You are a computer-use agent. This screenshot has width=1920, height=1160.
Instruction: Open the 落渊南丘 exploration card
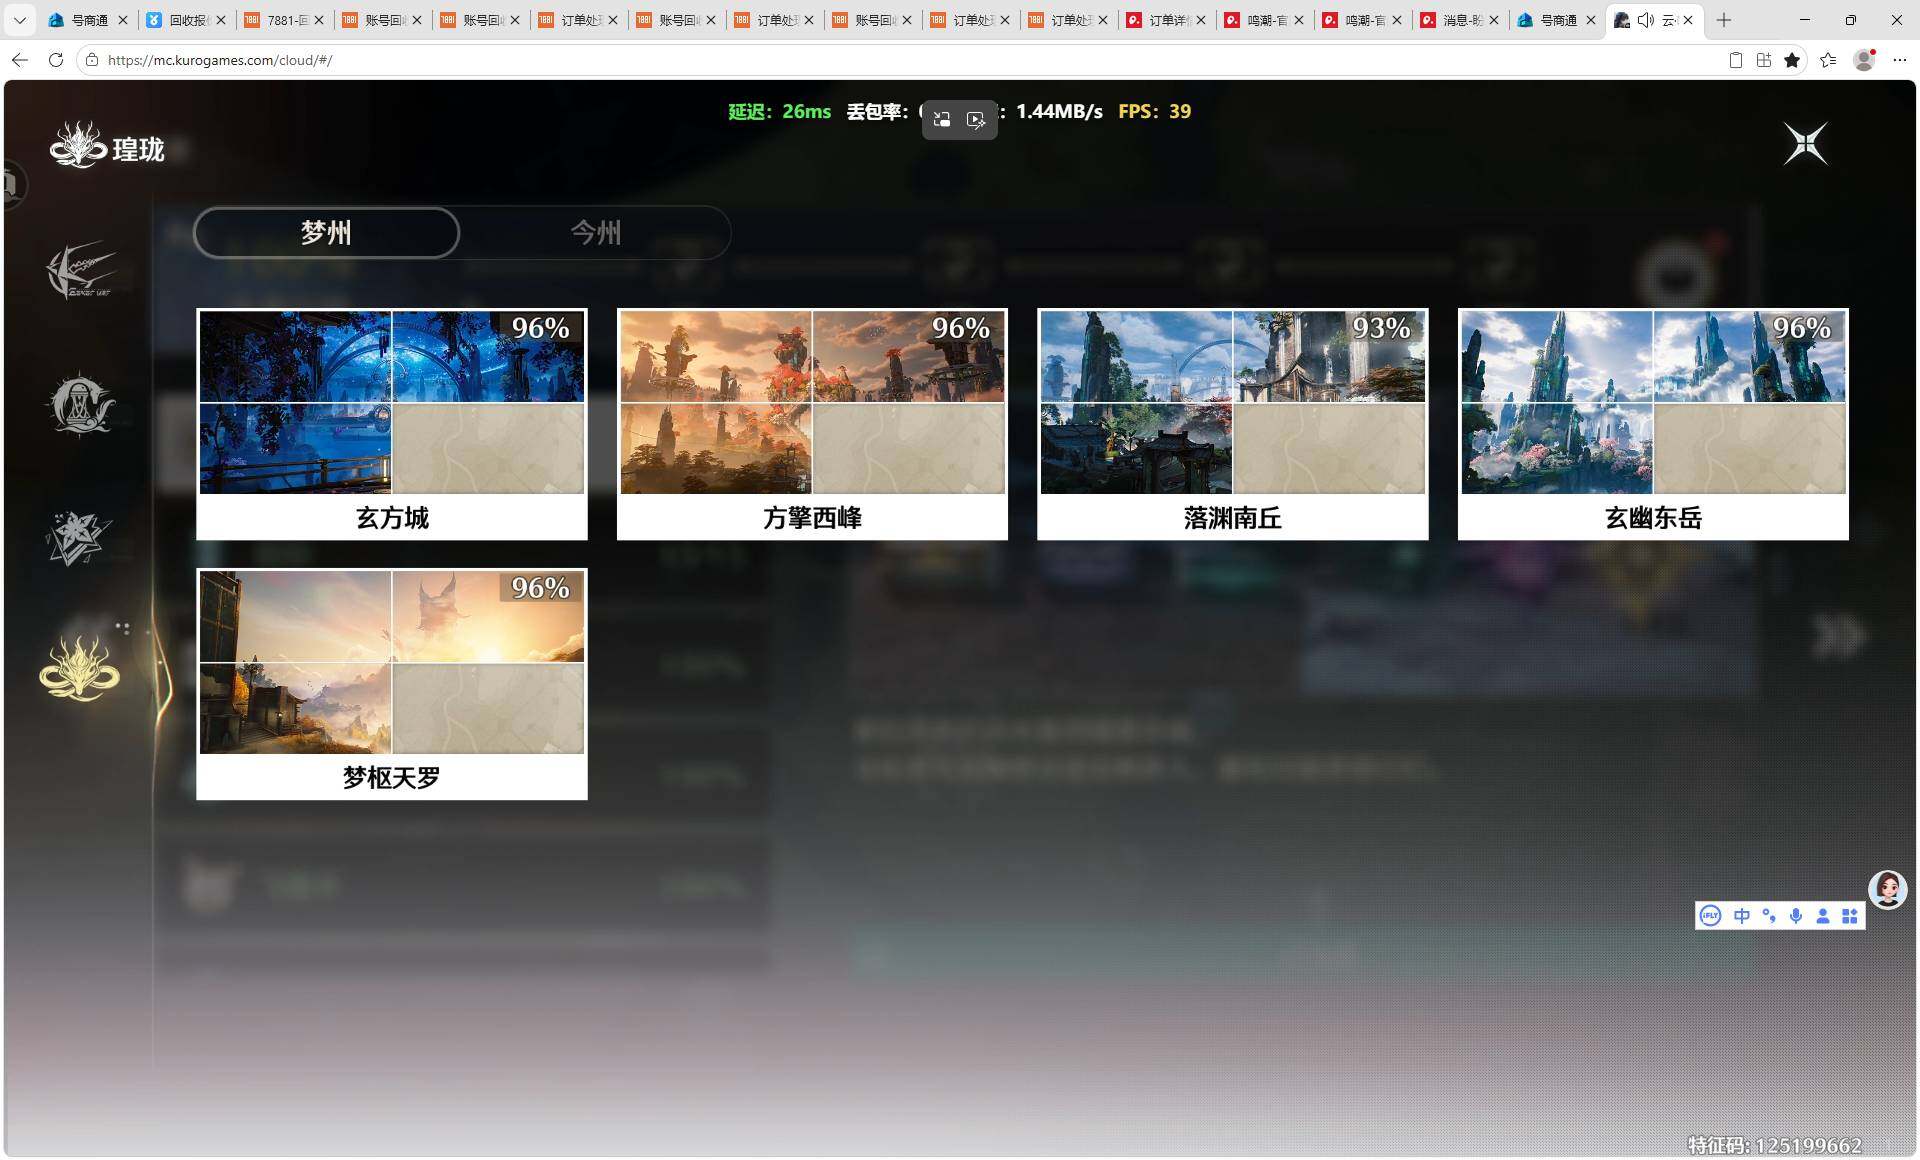[x=1233, y=424]
